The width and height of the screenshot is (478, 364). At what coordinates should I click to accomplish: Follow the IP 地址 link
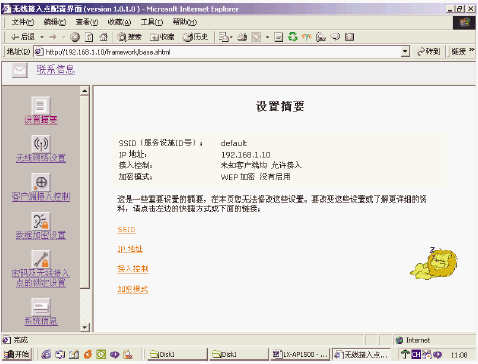point(130,249)
